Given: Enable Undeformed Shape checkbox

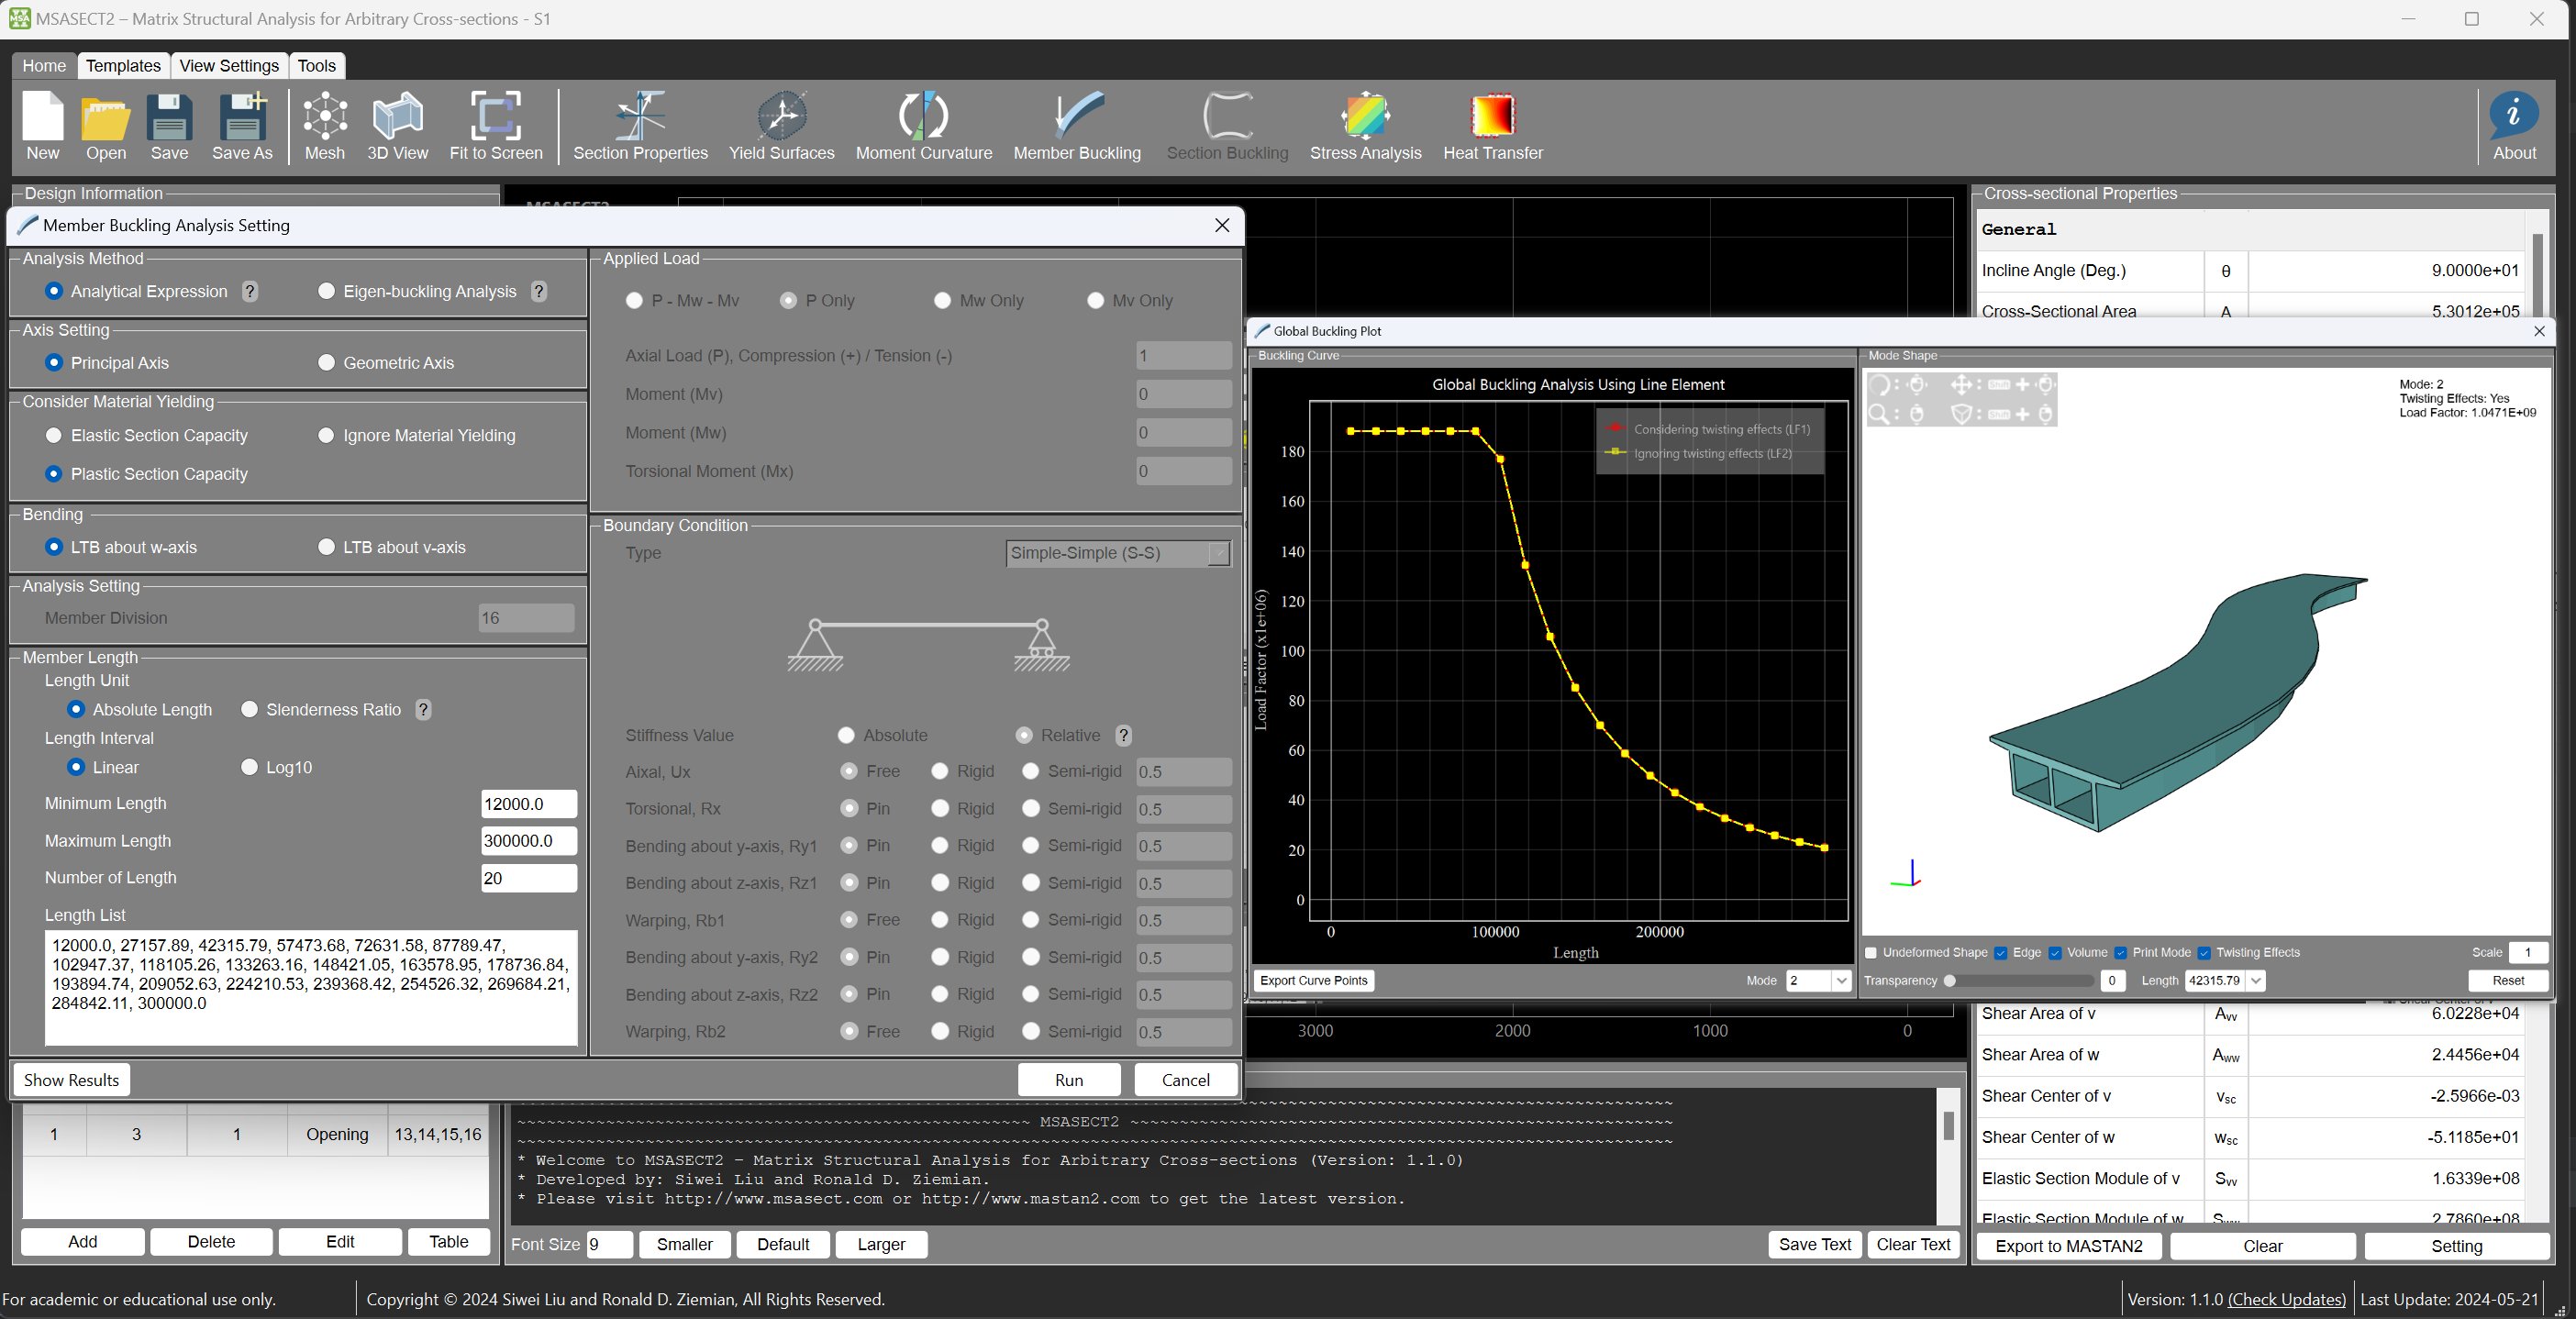Looking at the screenshot, I should (1871, 952).
